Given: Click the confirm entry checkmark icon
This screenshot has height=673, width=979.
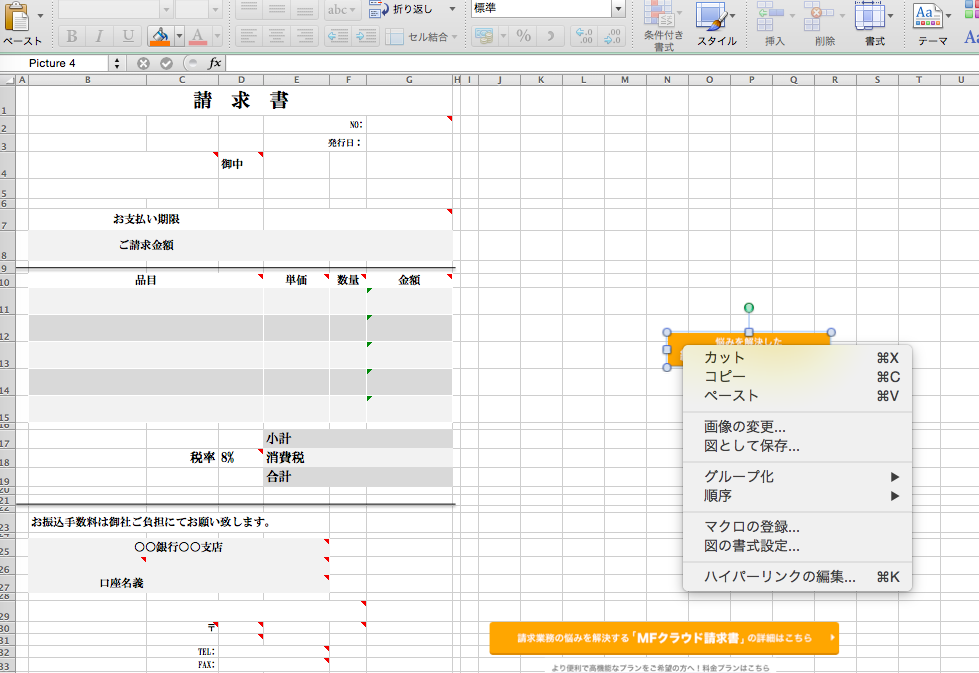Looking at the screenshot, I should (166, 63).
